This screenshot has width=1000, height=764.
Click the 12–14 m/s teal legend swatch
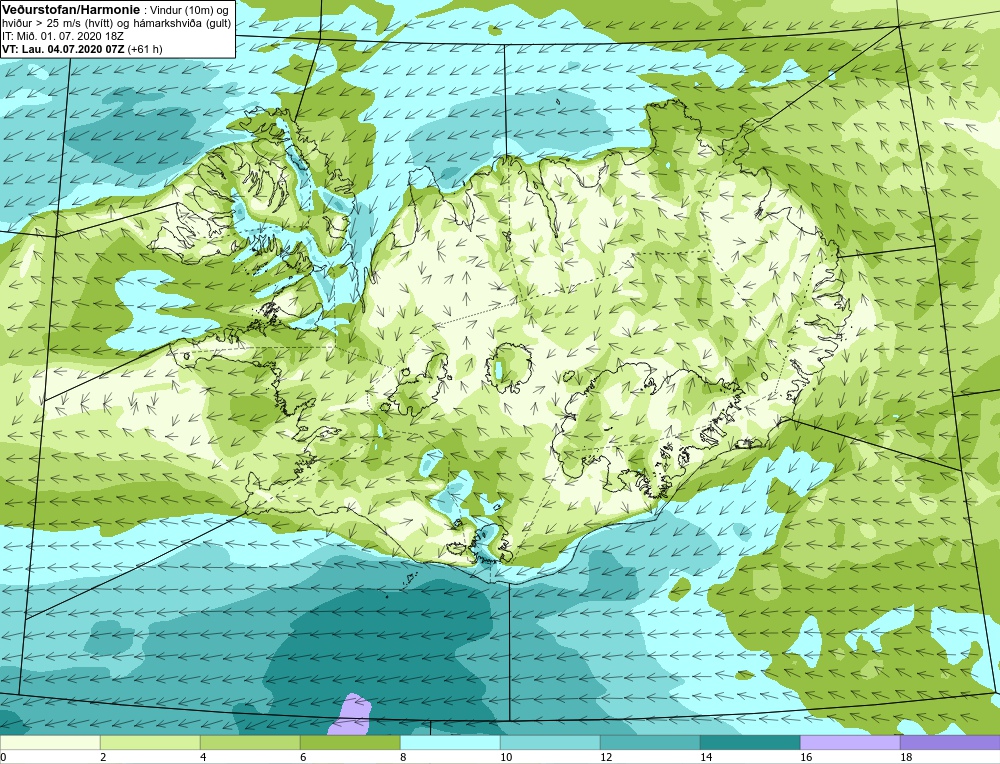point(650,742)
